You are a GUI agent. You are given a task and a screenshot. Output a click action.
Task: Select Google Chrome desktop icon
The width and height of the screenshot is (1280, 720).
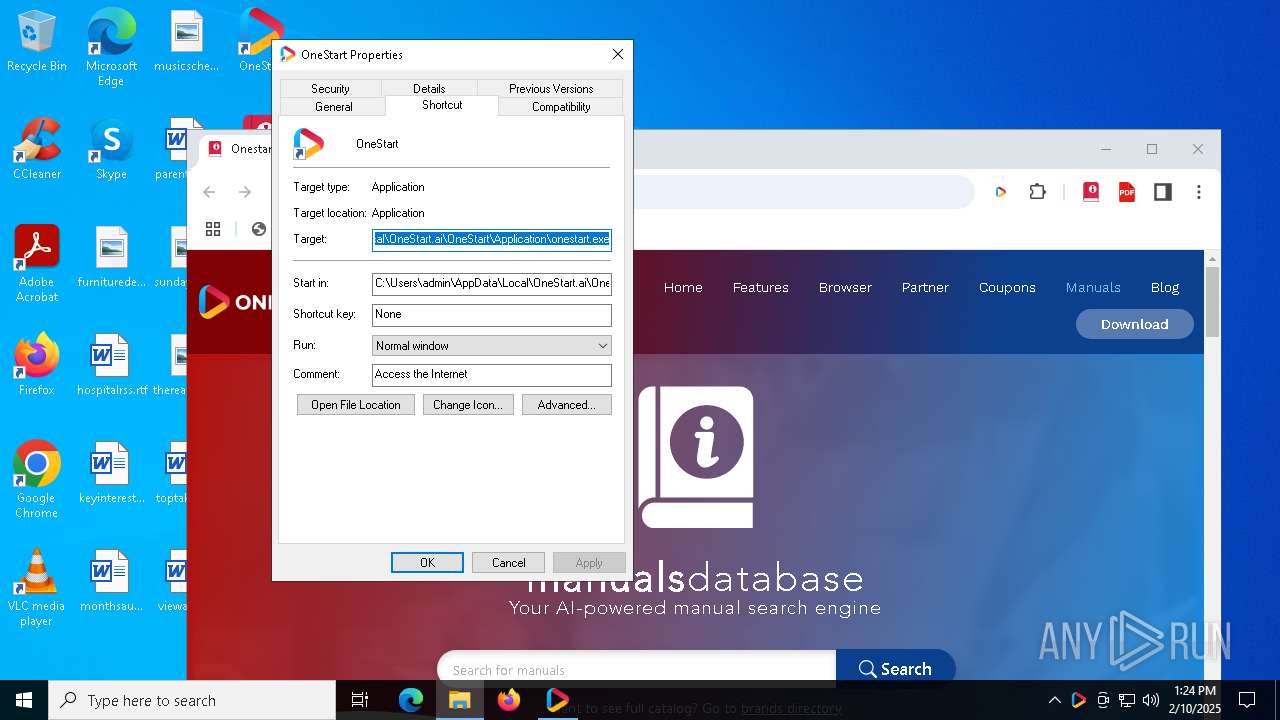tap(37, 480)
